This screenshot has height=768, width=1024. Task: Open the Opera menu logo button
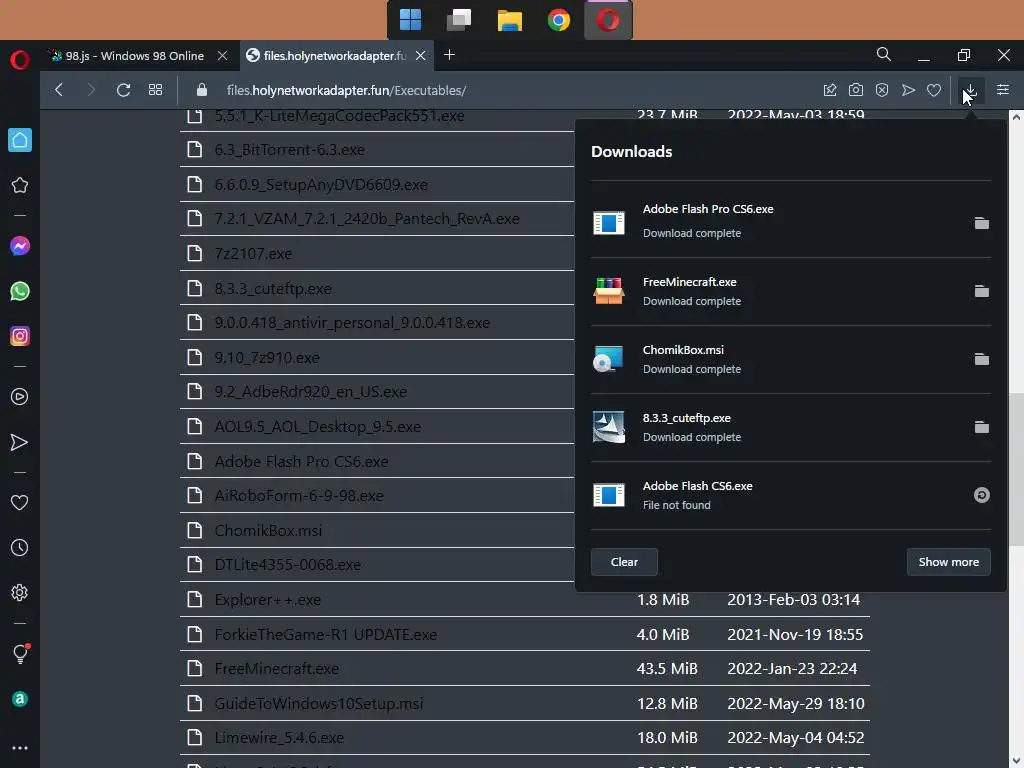[20, 59]
